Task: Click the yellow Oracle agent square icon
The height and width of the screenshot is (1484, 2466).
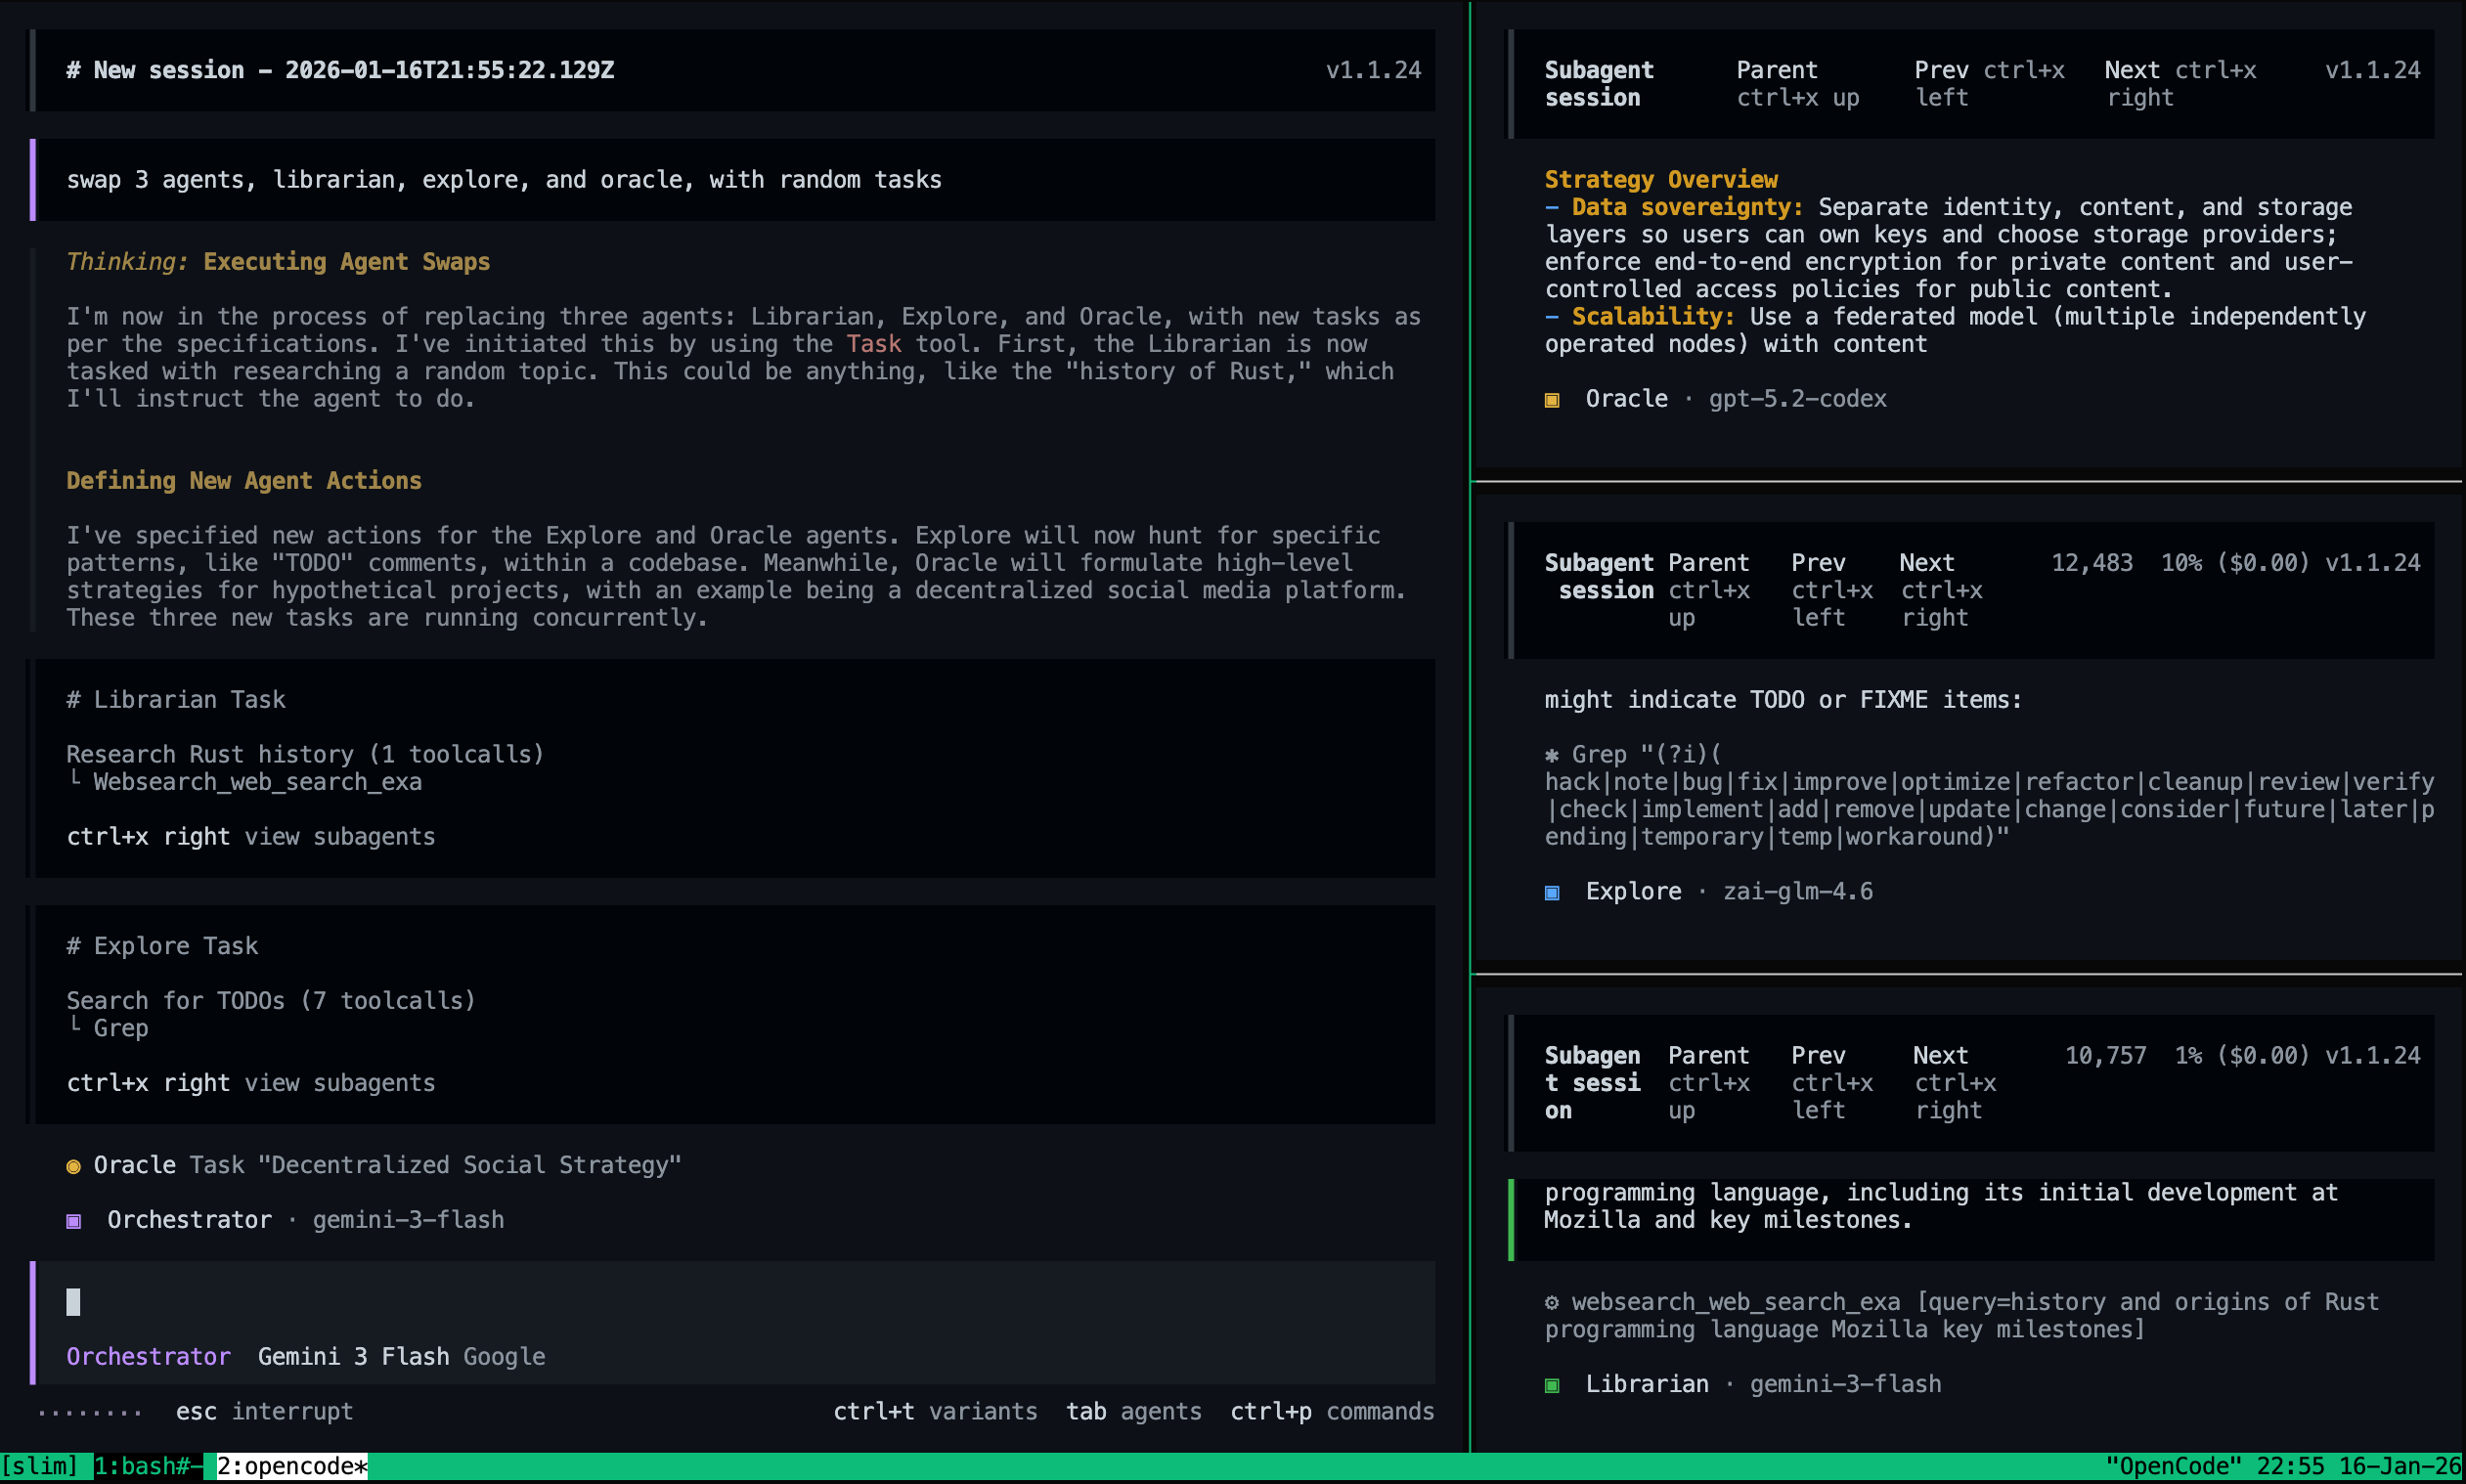Action: tap(1552, 400)
